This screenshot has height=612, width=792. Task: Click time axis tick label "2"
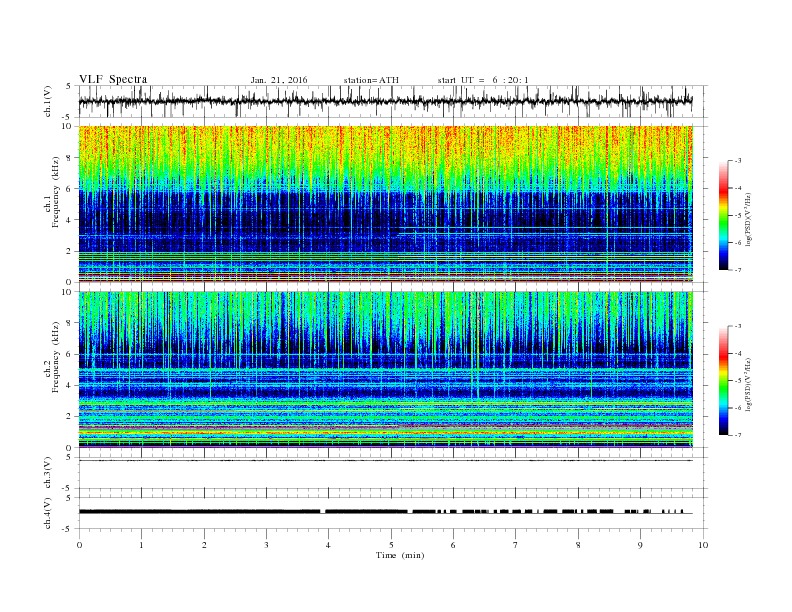pos(204,545)
